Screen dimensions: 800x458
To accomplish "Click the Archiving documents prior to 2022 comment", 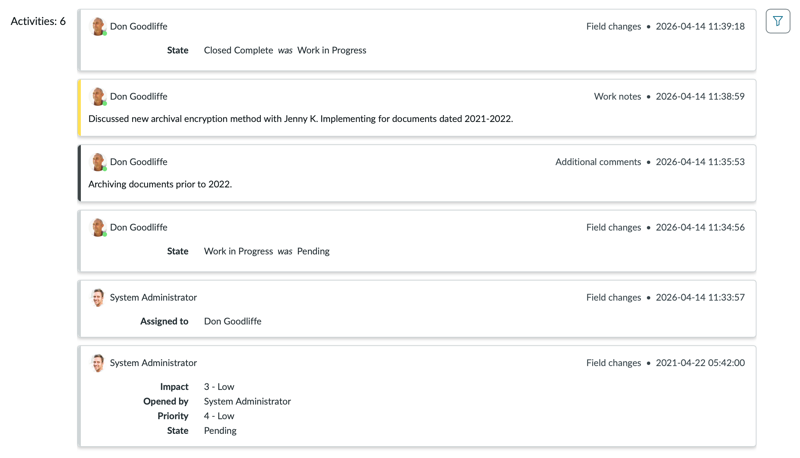I will tap(160, 184).
